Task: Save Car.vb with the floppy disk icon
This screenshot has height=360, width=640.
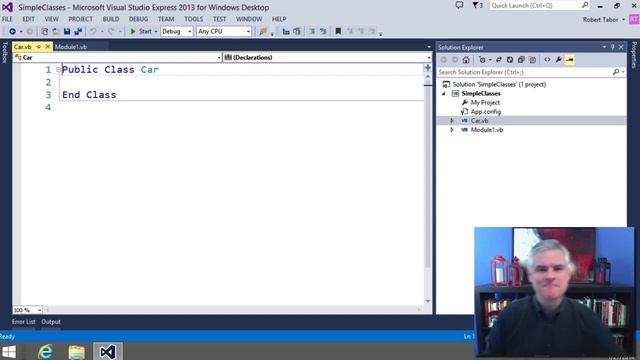Action: click(67, 31)
